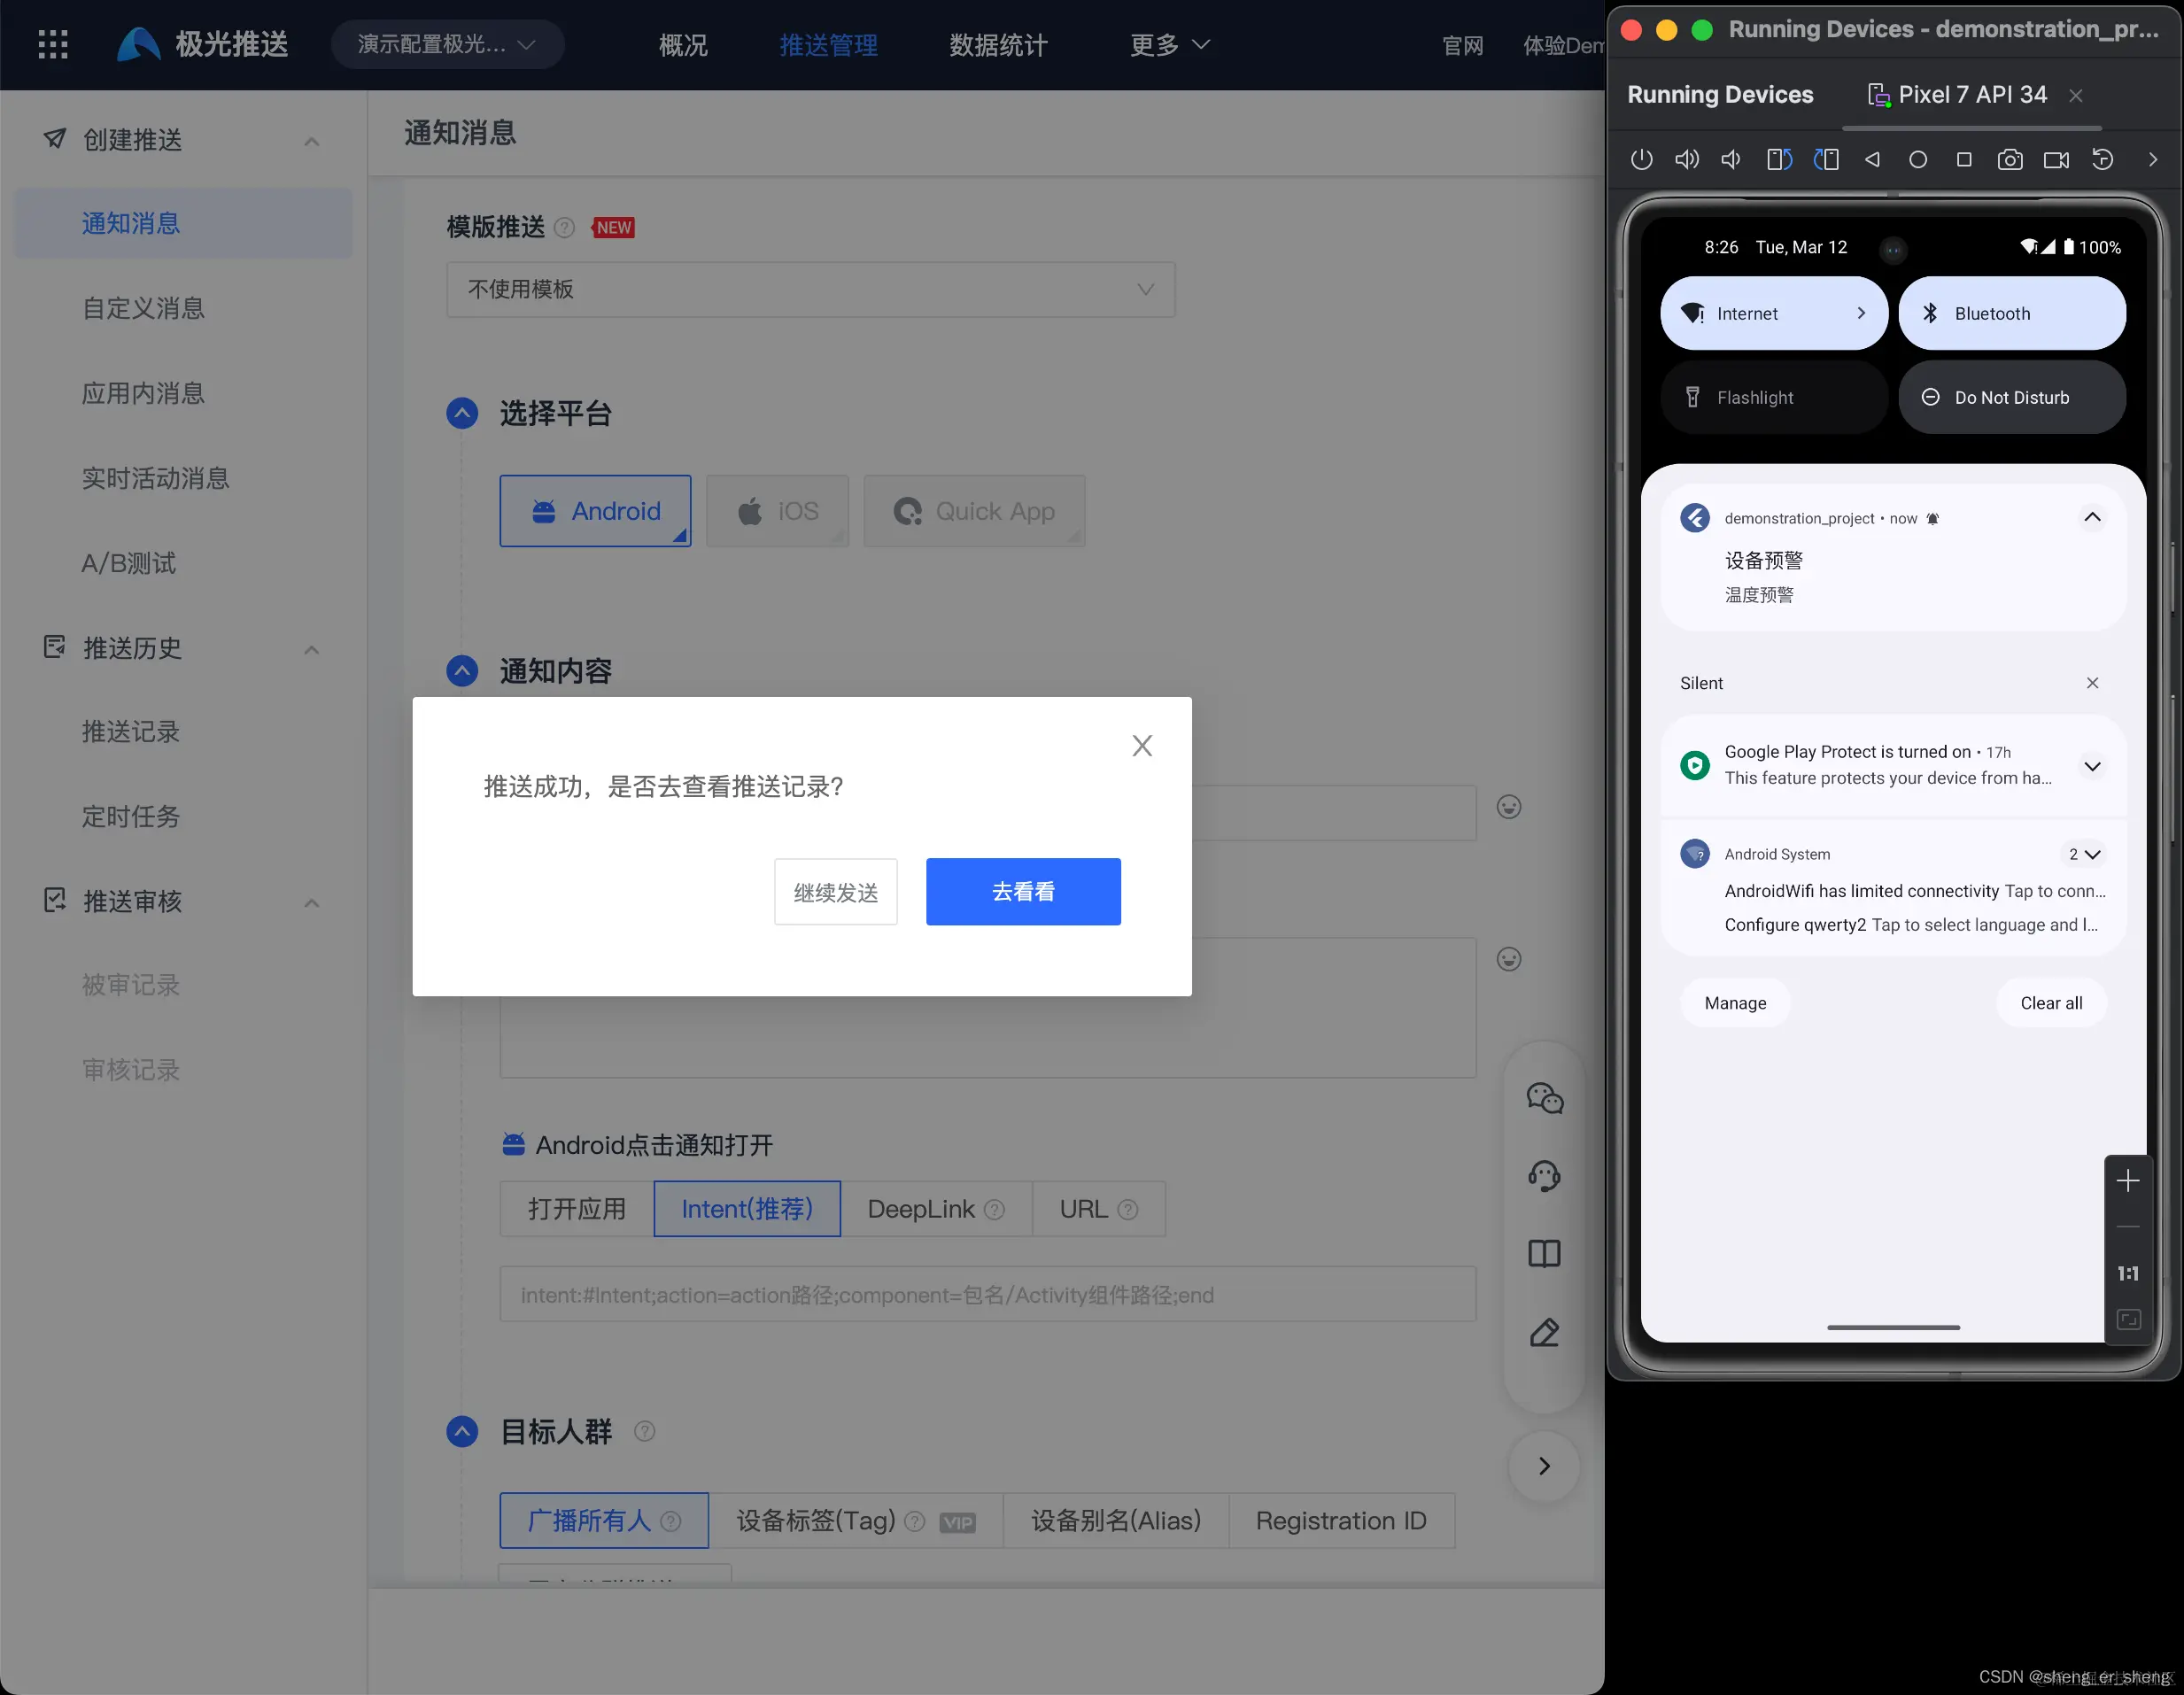The width and height of the screenshot is (2184, 1695).
Task: Switch to the 数据统计 menu tab
Action: click(x=997, y=44)
